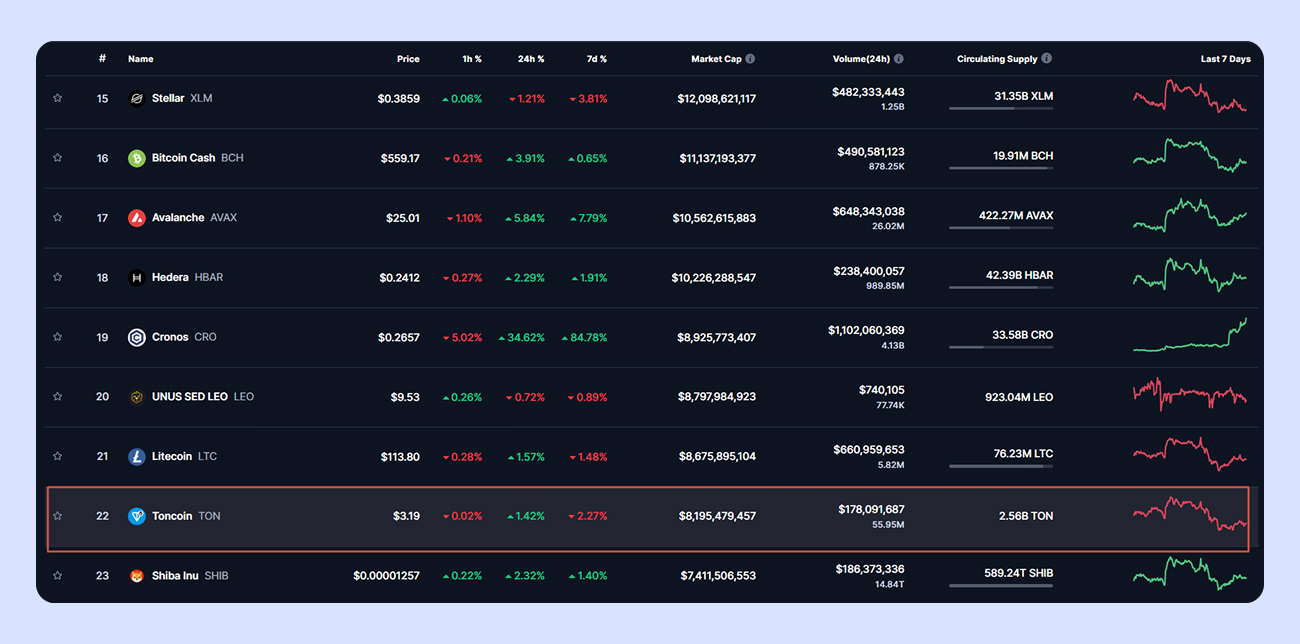Click Bitcoin Cash circulating supply progress bar
Screen dimensions: 1300x644
[x=1000, y=169]
